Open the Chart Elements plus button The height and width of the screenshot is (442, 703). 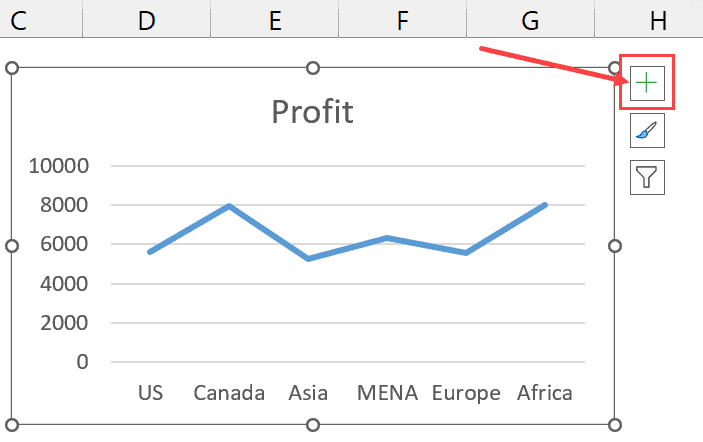click(647, 83)
